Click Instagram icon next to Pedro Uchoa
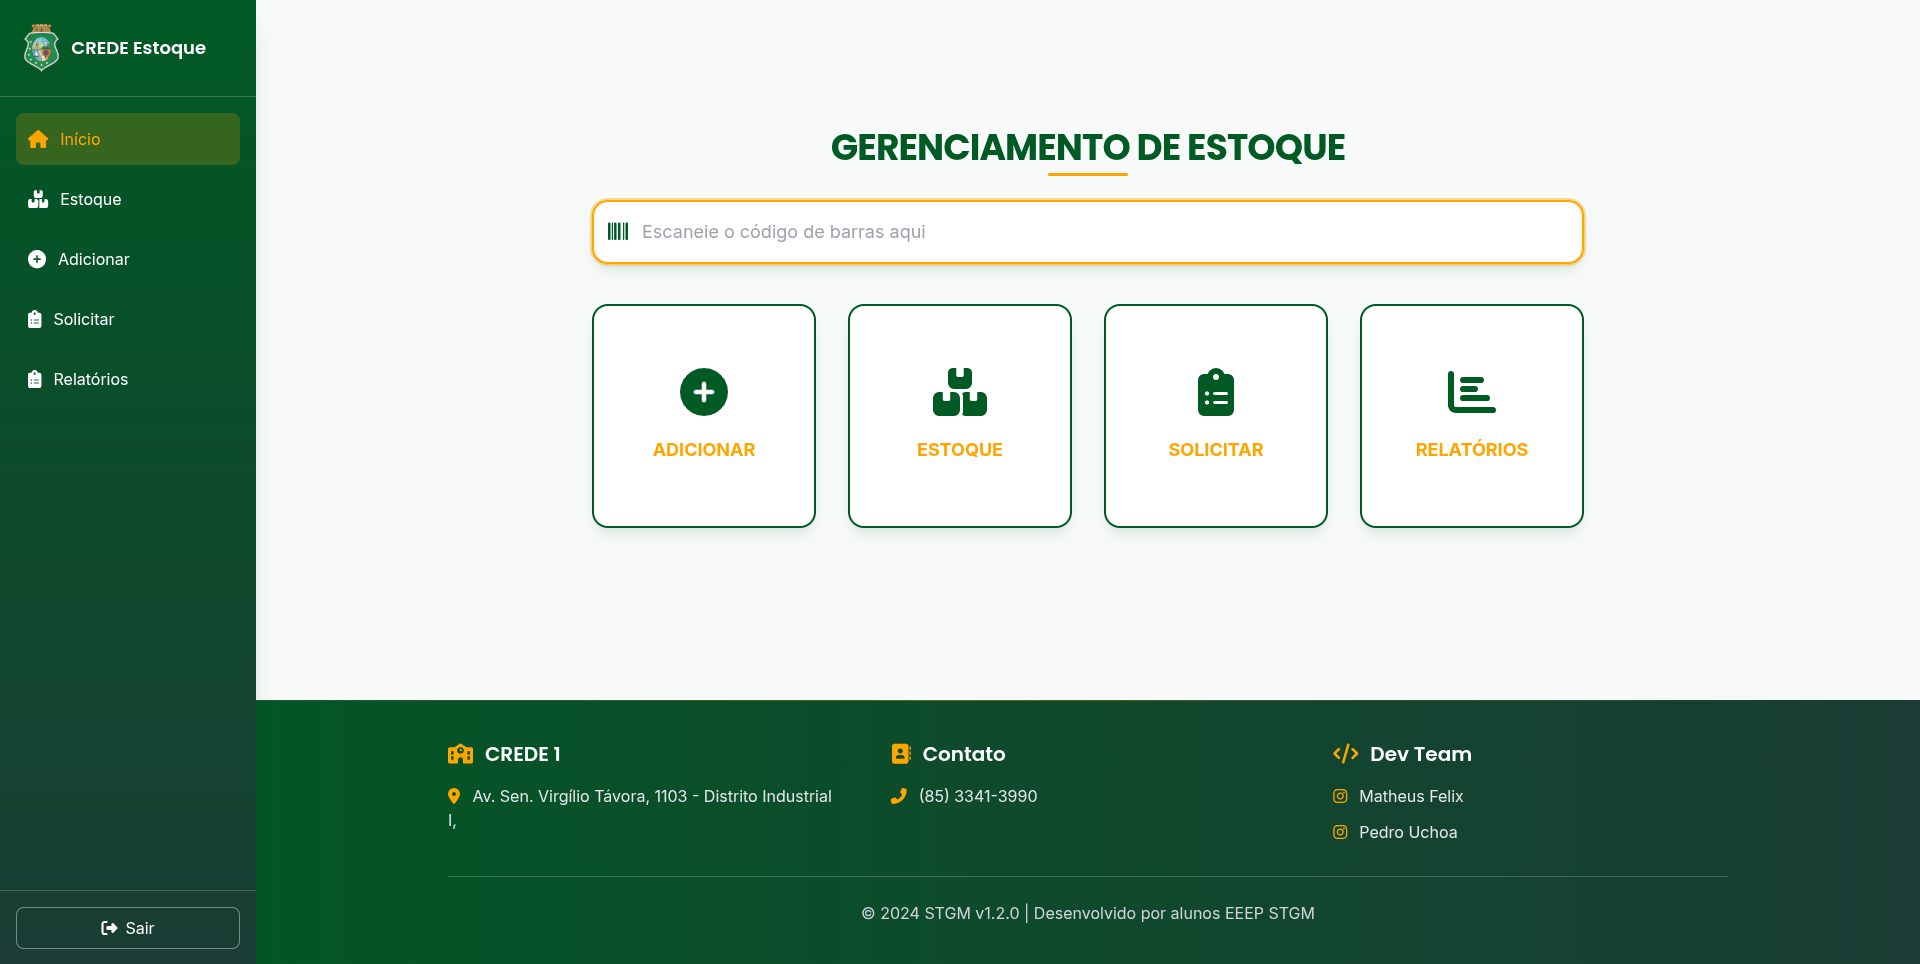1920x964 pixels. click(1340, 832)
